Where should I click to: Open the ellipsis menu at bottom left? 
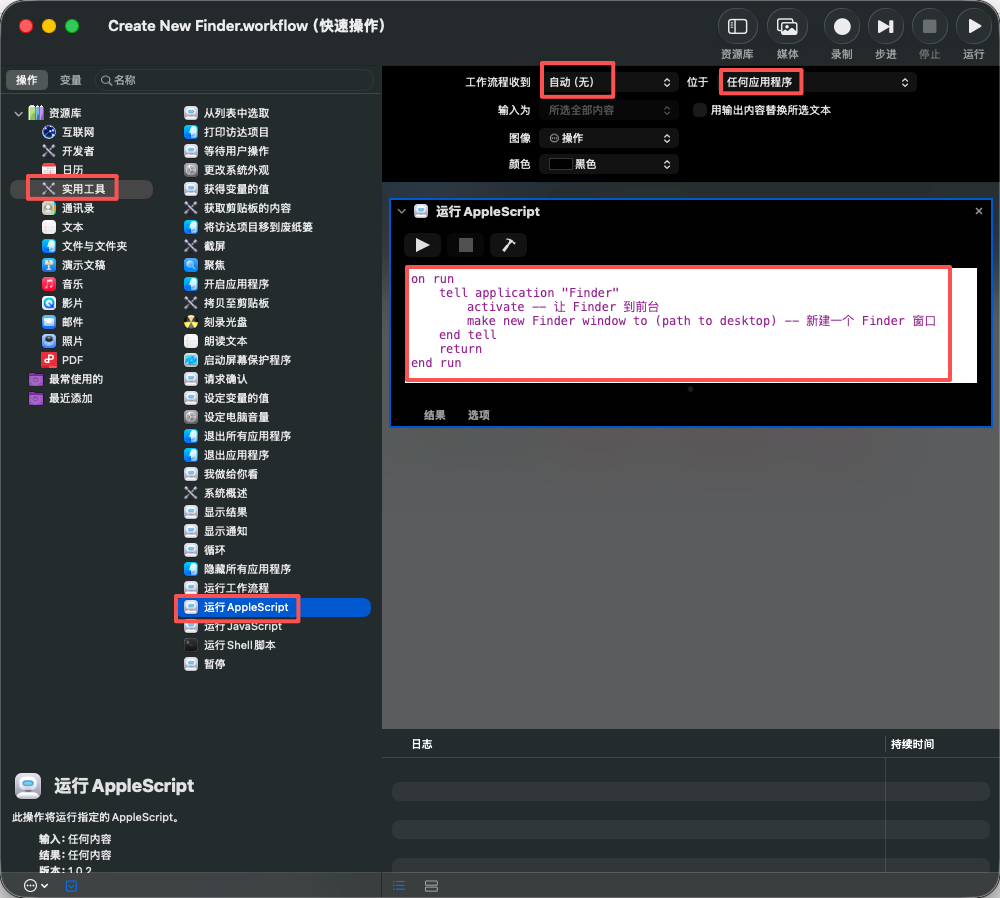[x=36, y=885]
